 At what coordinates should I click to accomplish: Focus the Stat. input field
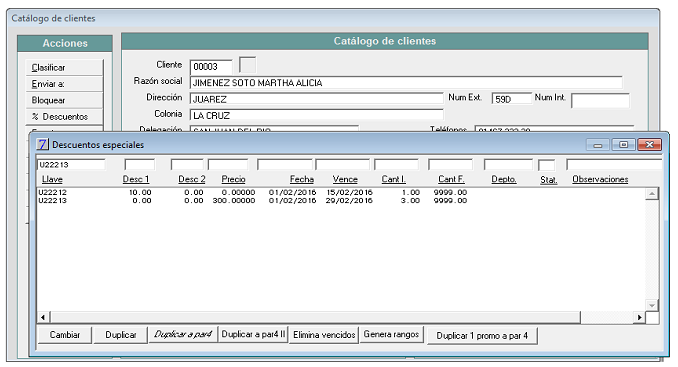pyautogui.click(x=547, y=165)
